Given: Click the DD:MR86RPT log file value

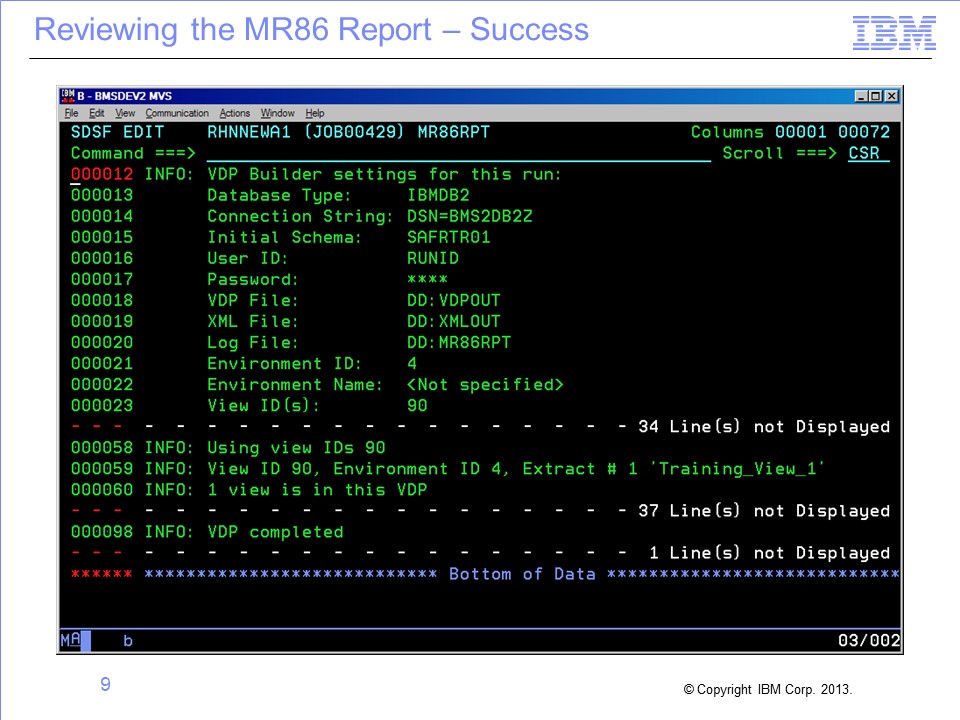Looking at the screenshot, I should (459, 342).
